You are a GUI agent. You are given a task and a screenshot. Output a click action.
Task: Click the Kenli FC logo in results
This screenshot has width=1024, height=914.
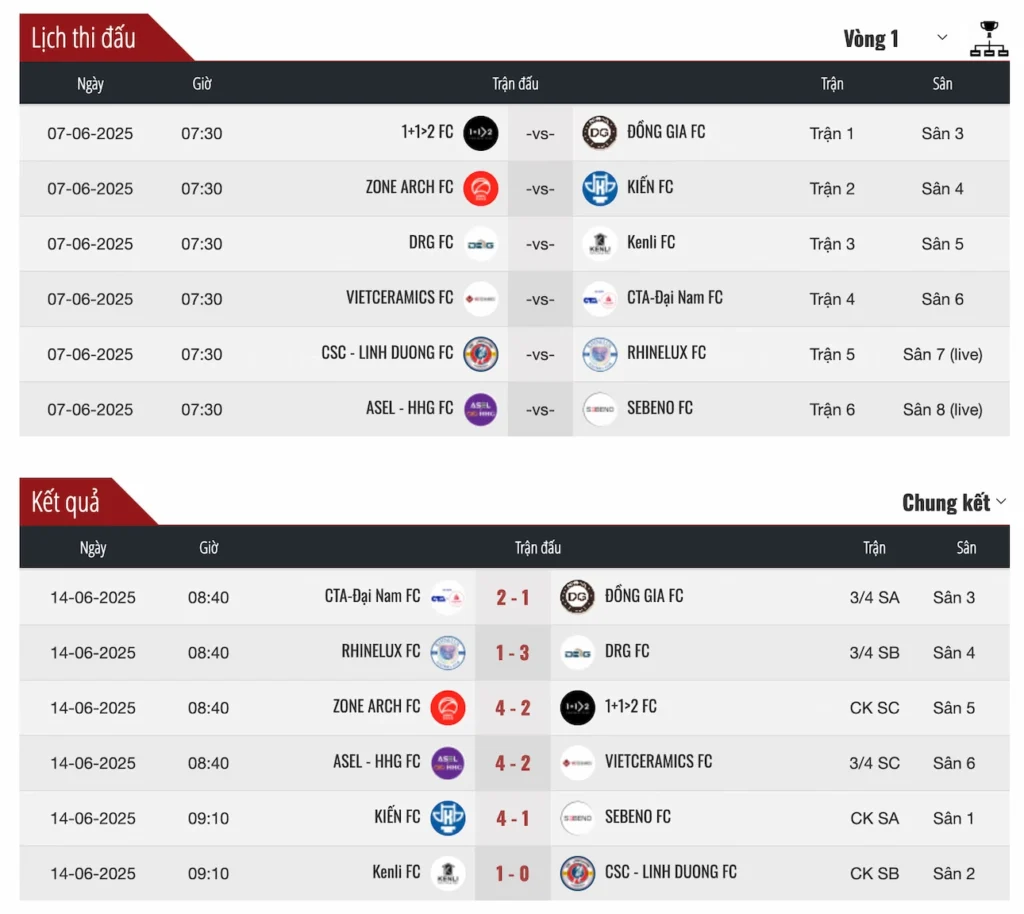pos(448,874)
